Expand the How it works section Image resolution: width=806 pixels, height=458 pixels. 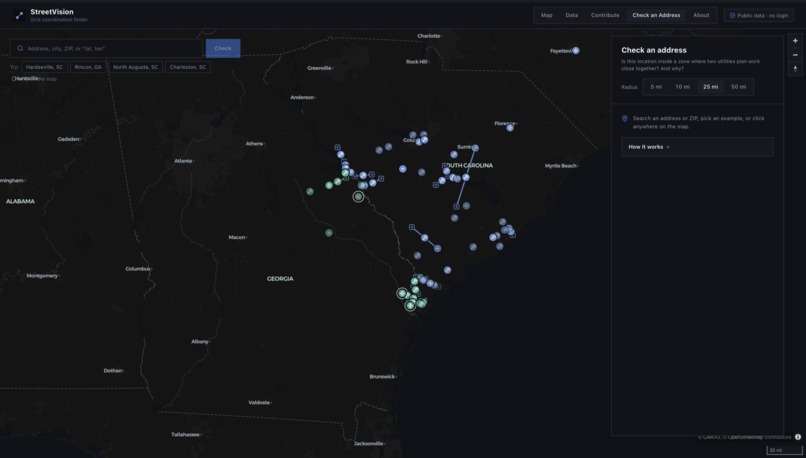697,147
